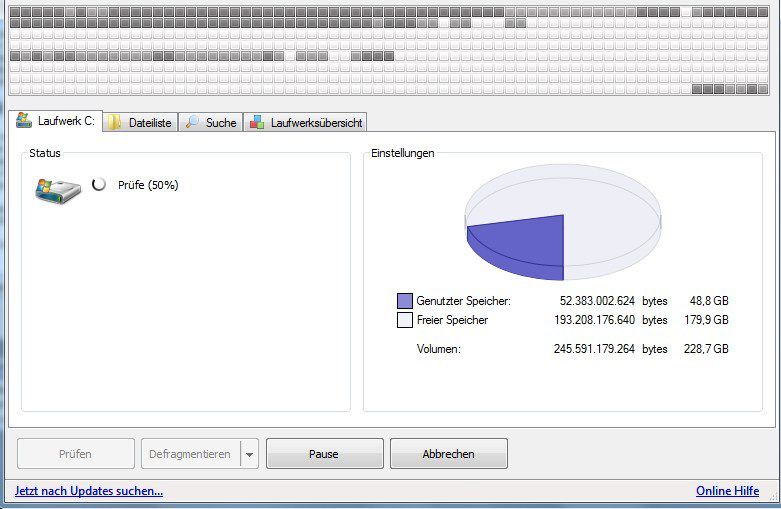The height and width of the screenshot is (509, 781).
Task: Click the 48,8 GB value
Action: 709,301
